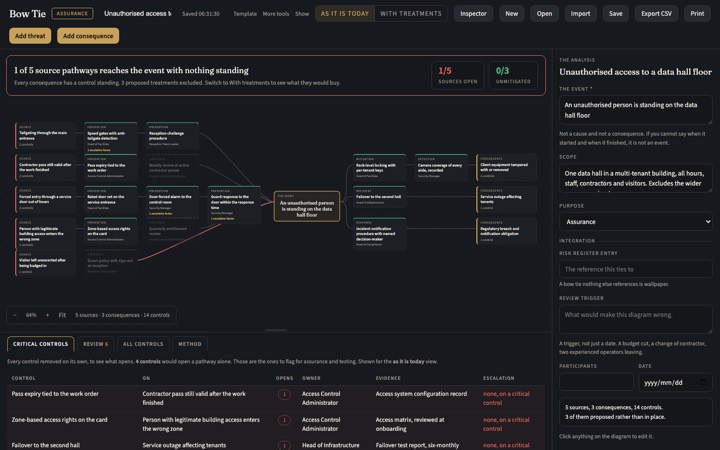Open the Purpose dropdown showing Assurance
720x450 pixels.
[636, 222]
